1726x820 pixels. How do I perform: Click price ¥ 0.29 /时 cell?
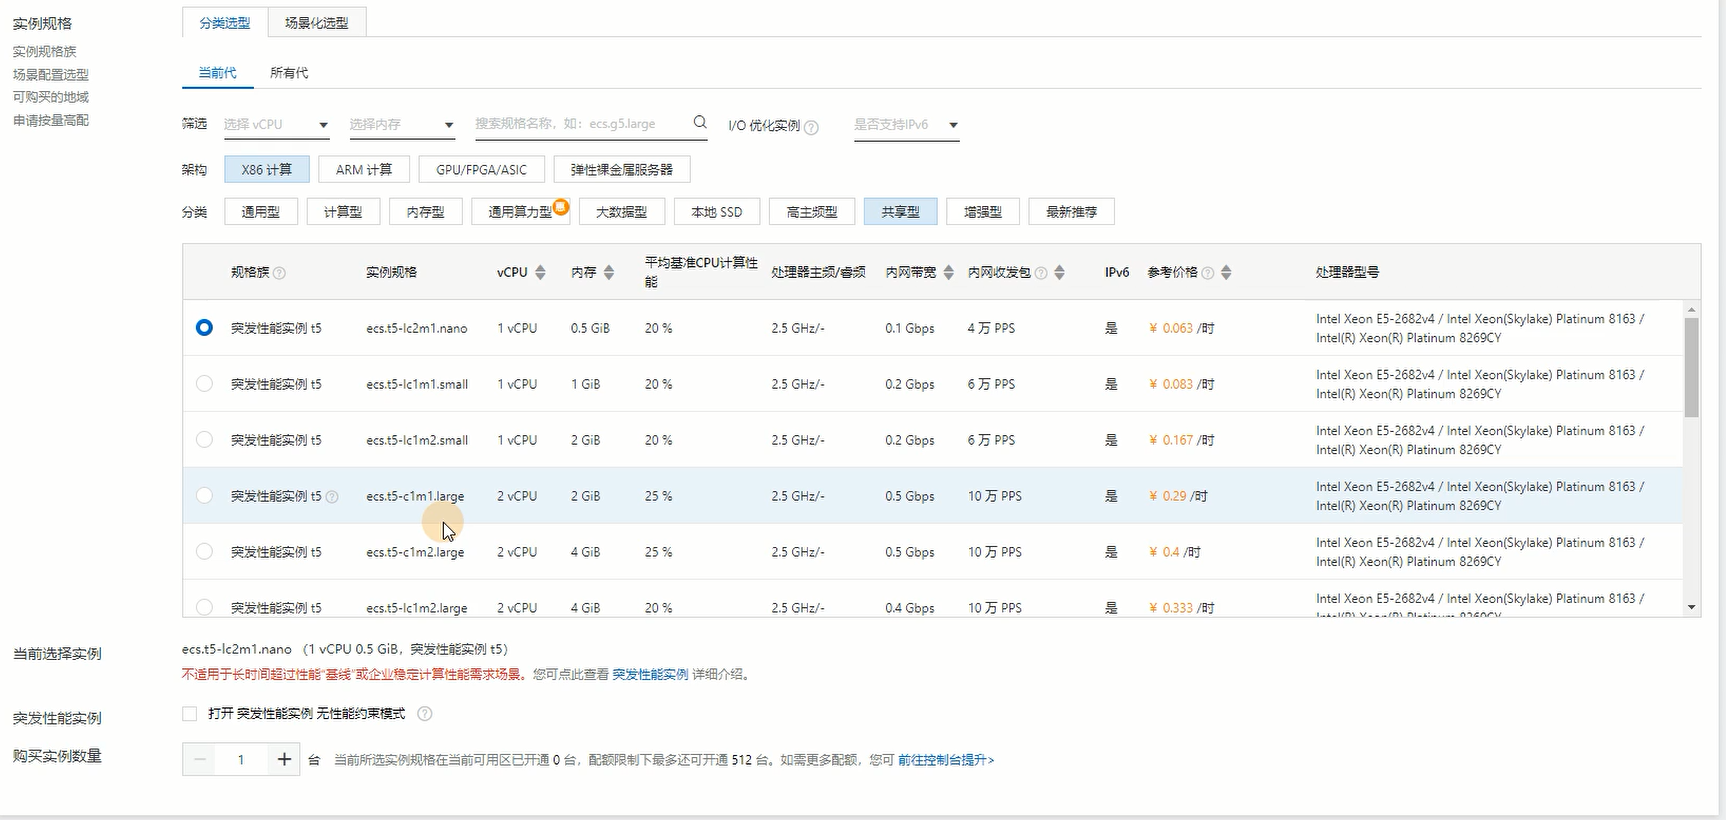click(x=1178, y=496)
